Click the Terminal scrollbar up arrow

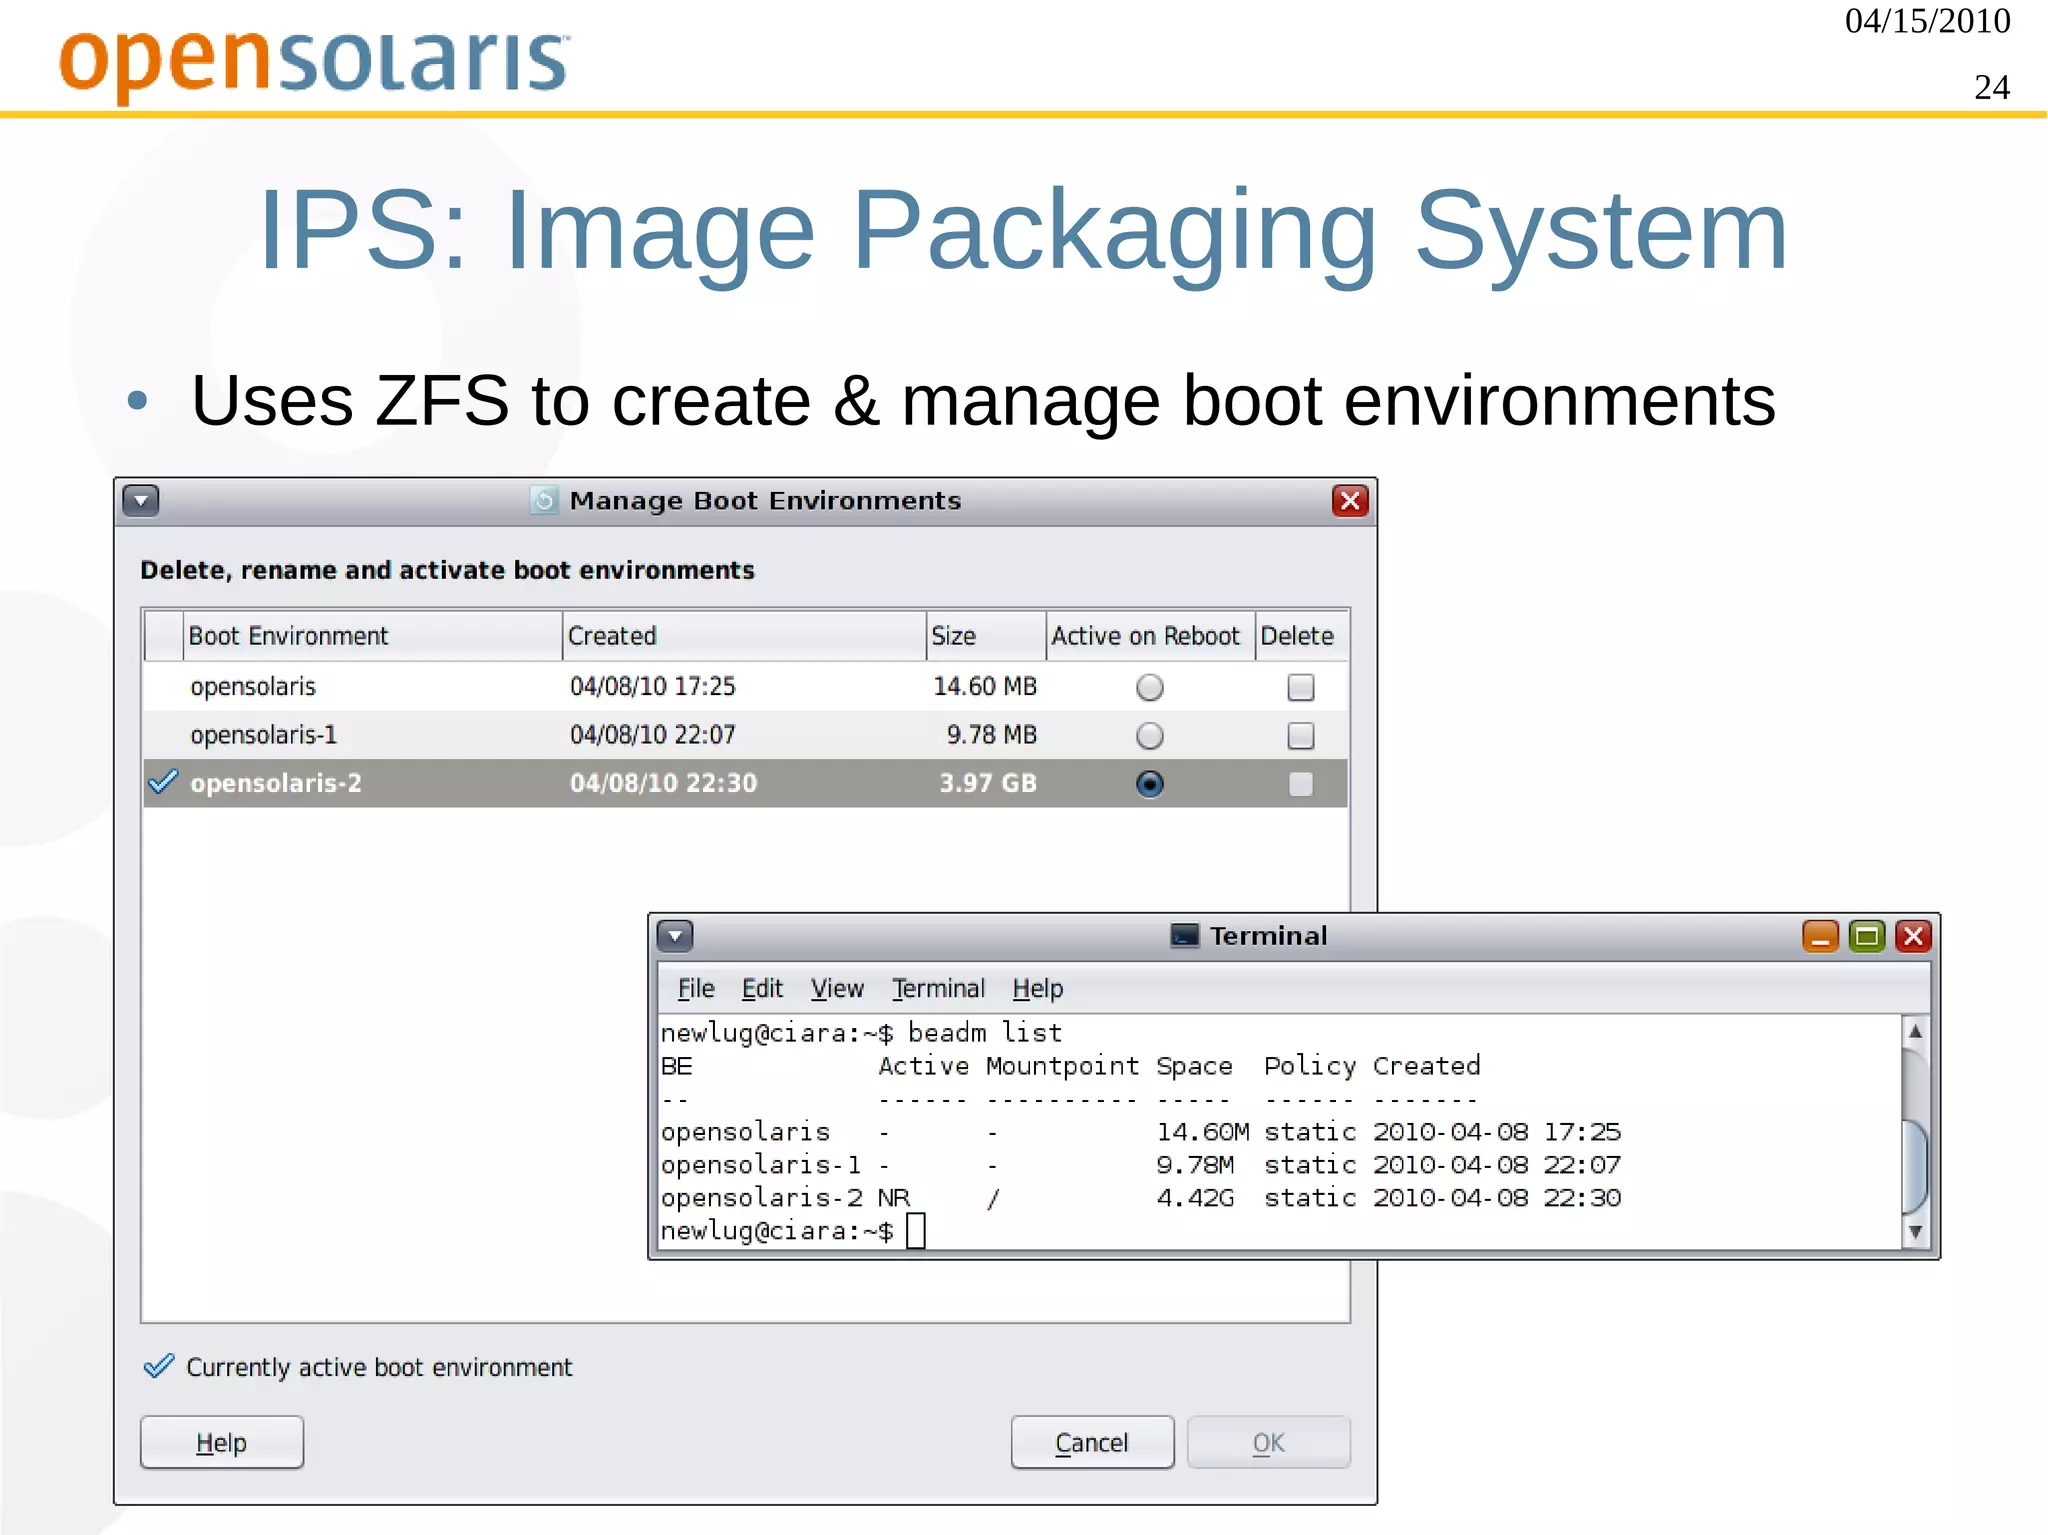click(x=1915, y=1031)
